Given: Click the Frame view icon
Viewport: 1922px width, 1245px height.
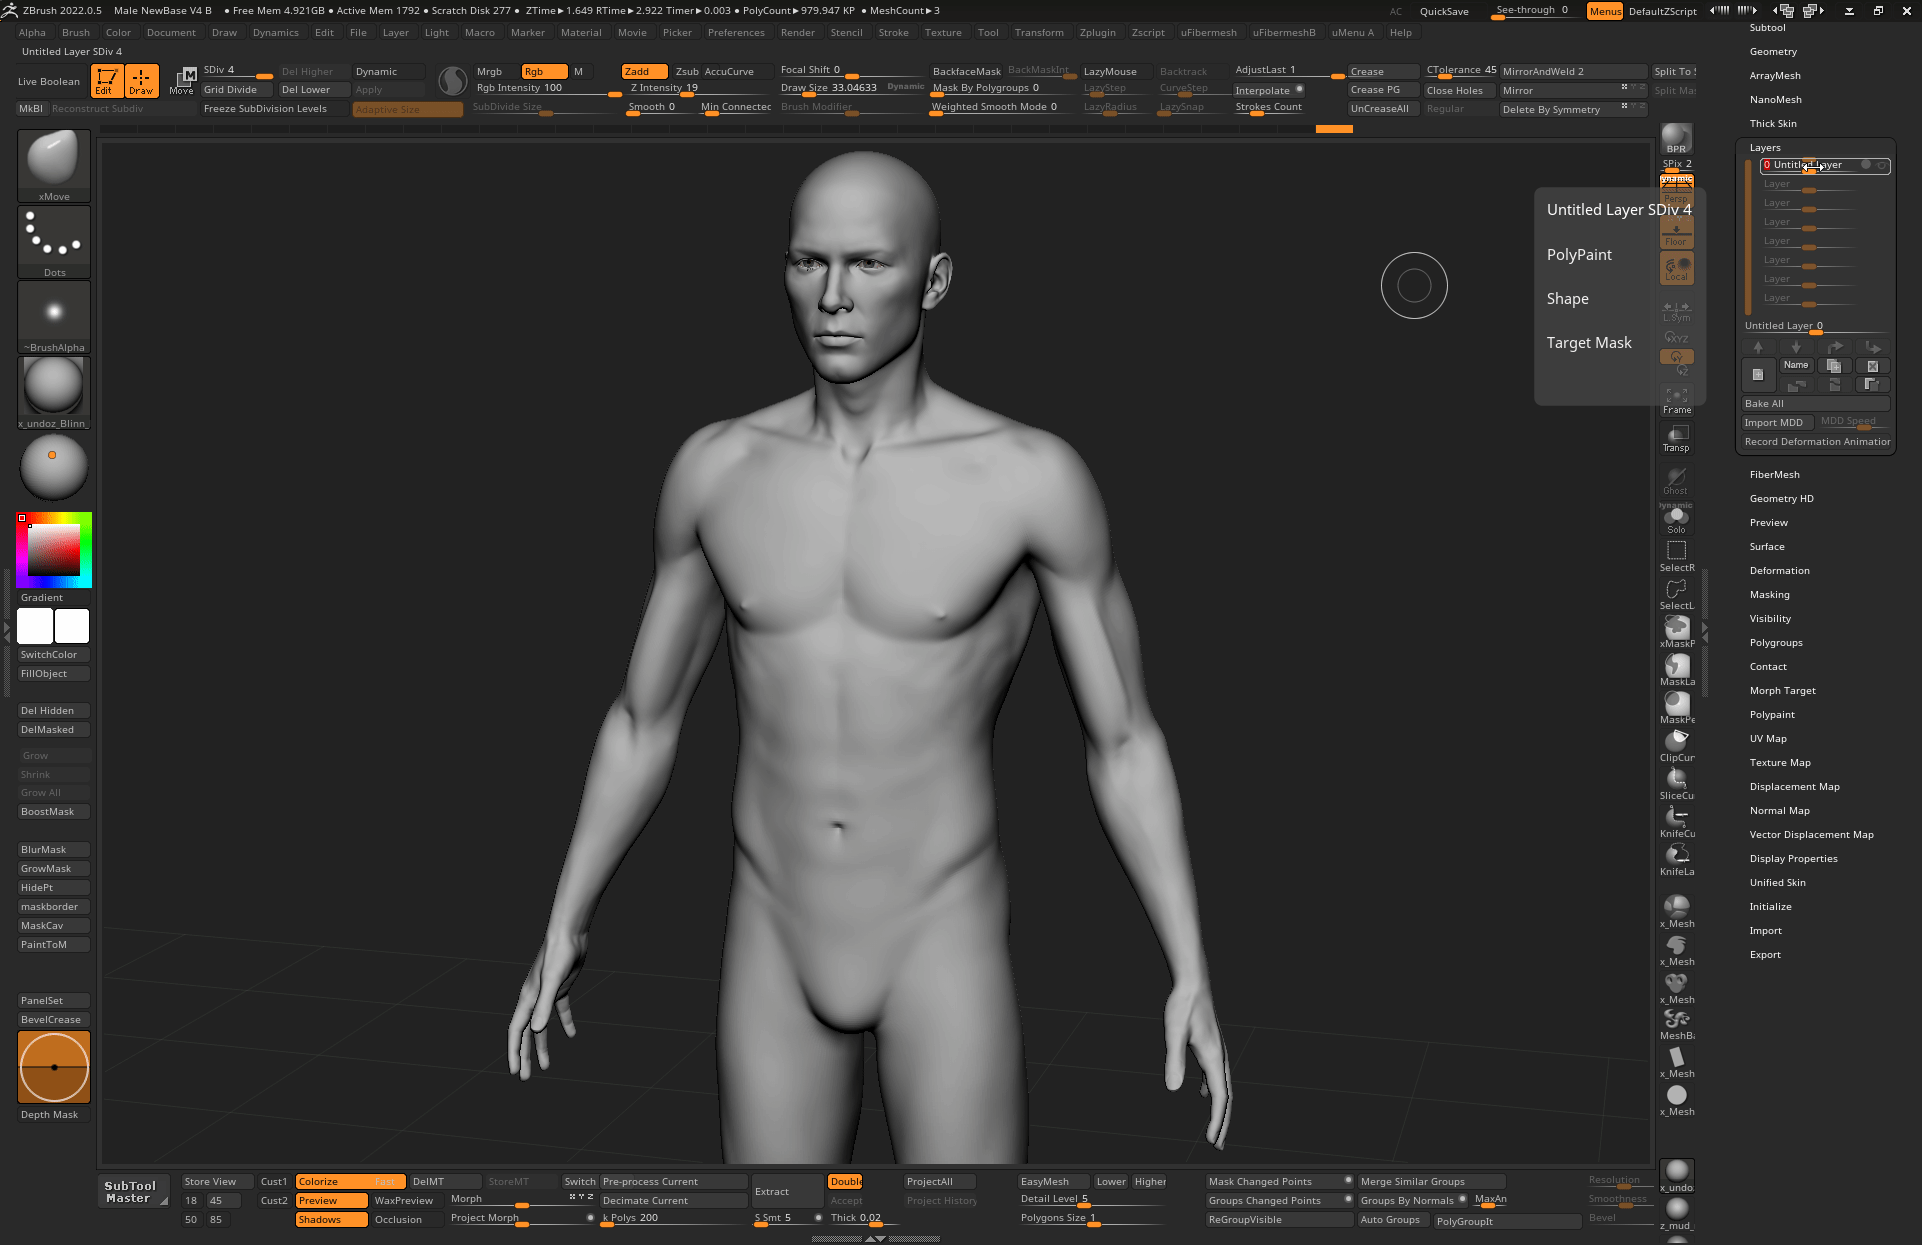Looking at the screenshot, I should pos(1677,400).
